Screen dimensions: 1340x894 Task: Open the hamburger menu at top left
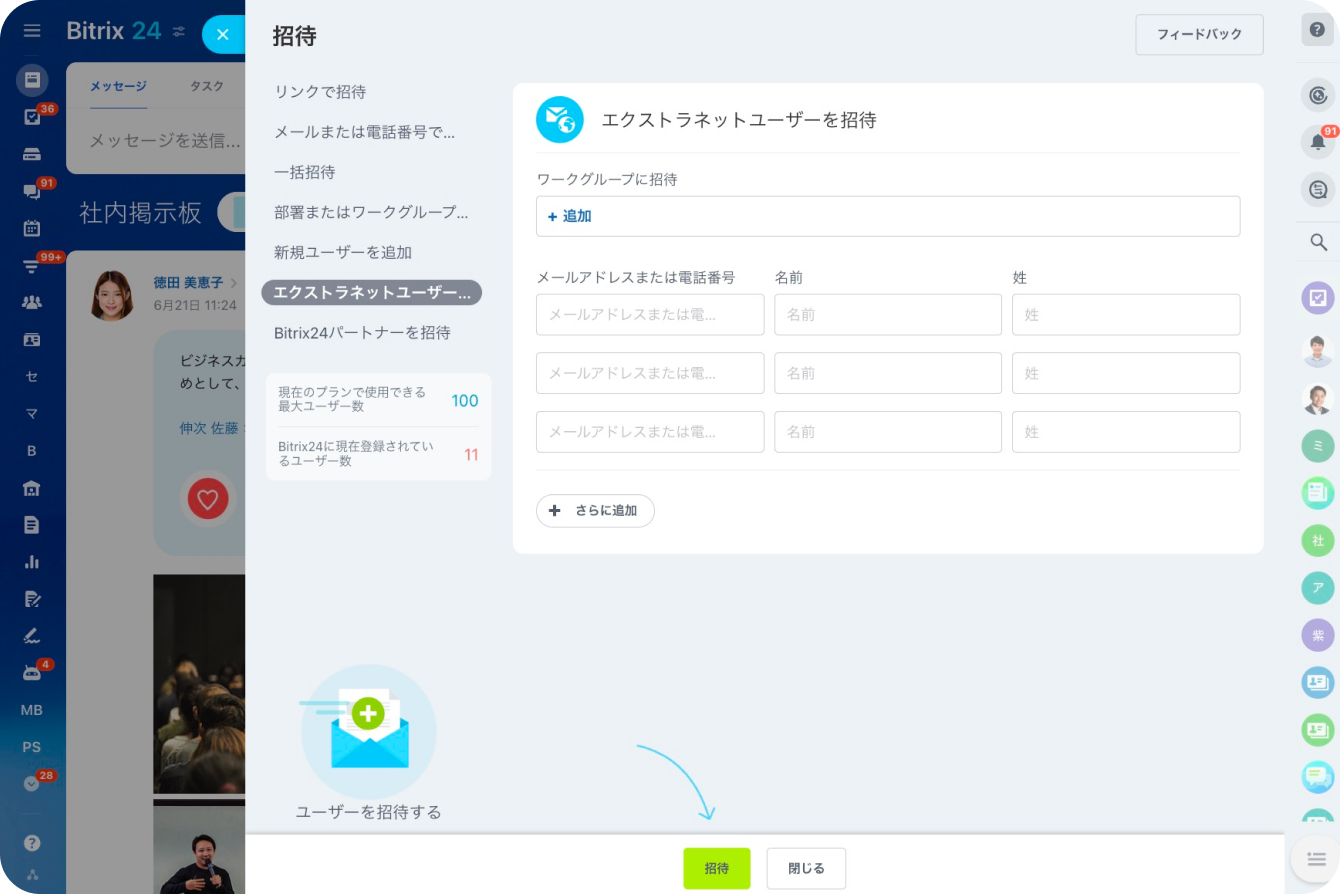(x=32, y=30)
